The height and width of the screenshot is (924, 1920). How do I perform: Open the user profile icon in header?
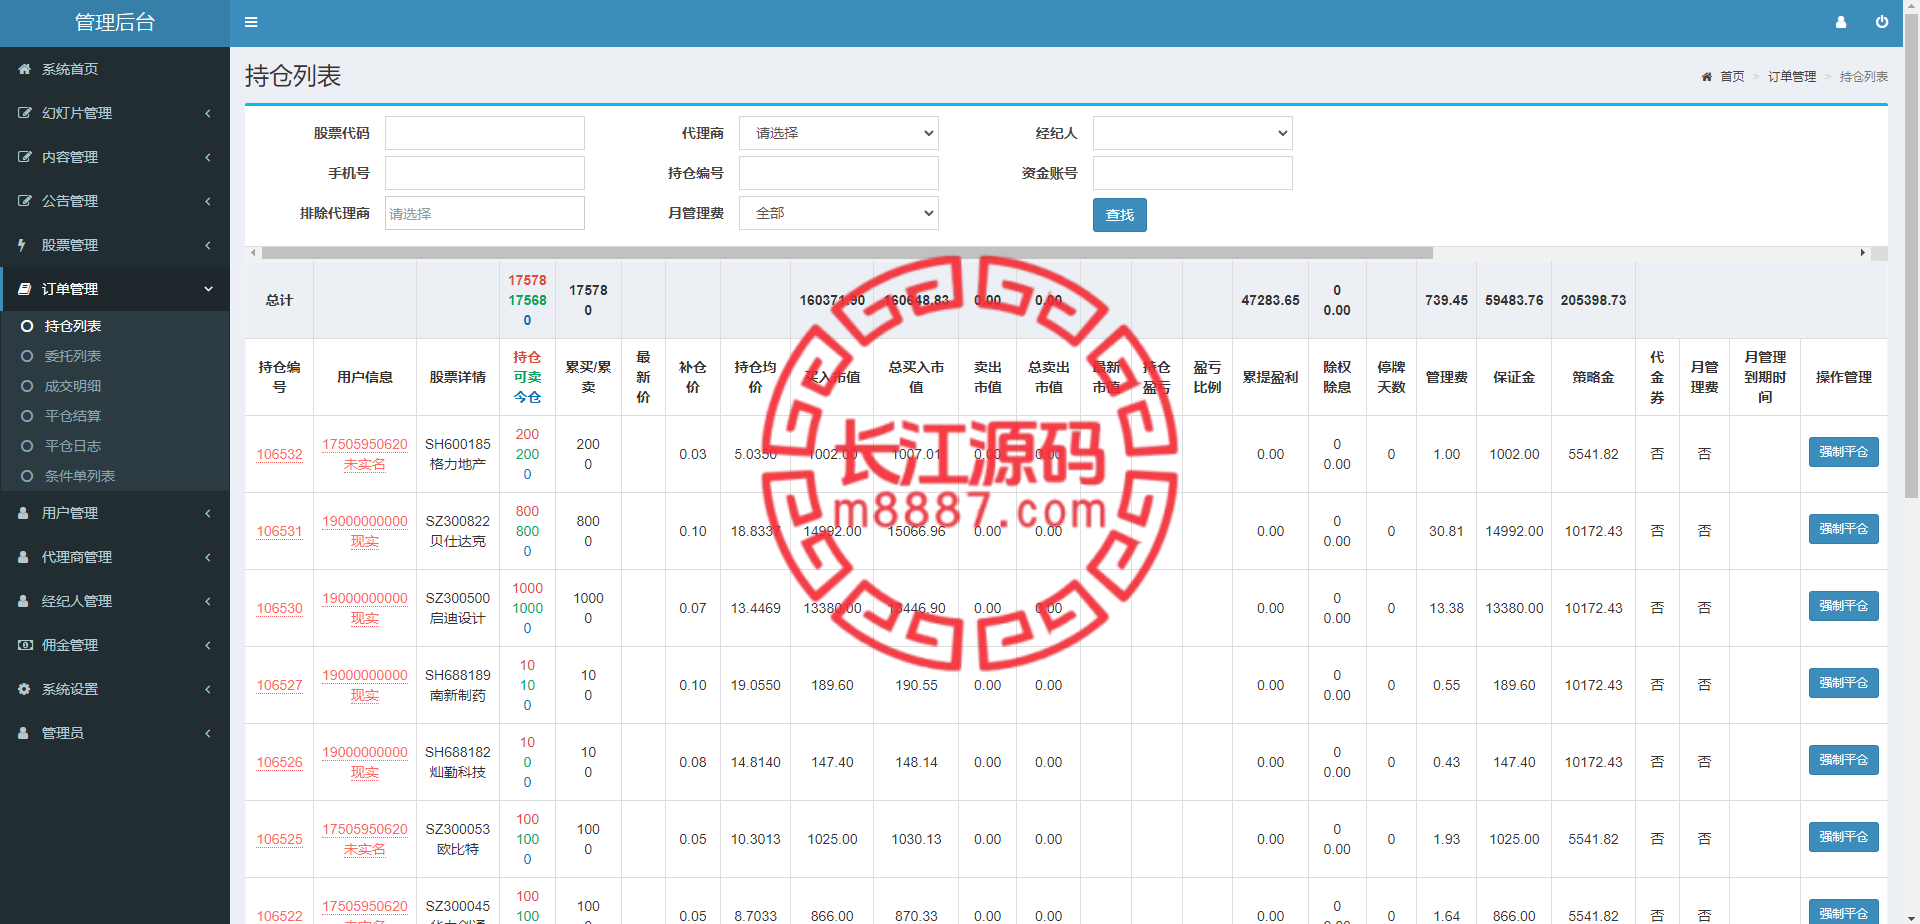tap(1841, 22)
